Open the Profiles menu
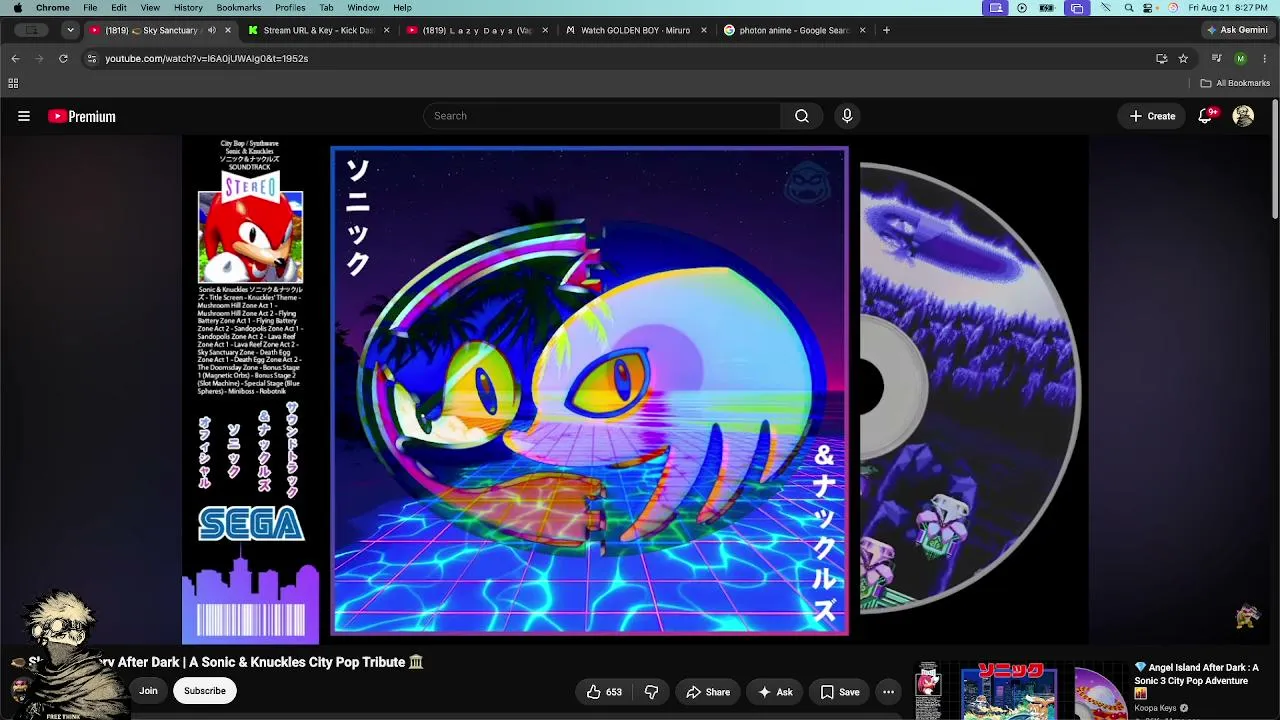 point(290,8)
